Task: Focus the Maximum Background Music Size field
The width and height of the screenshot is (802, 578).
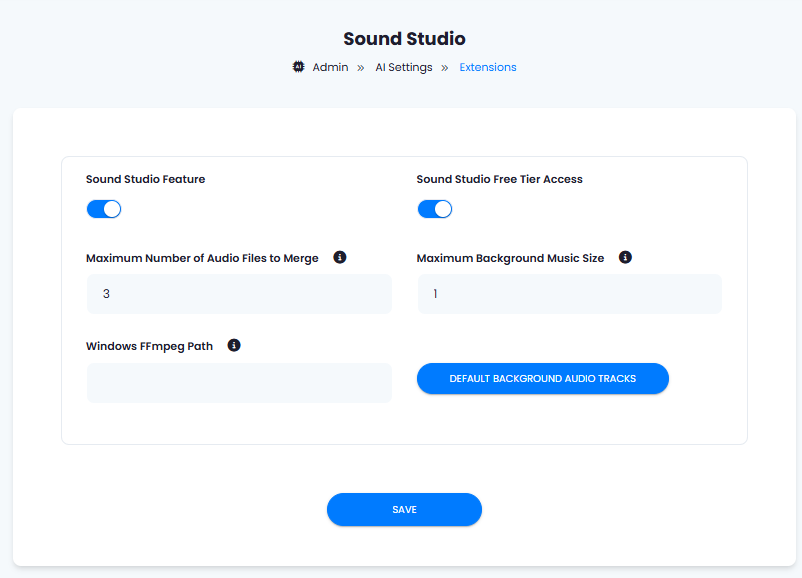Action: (x=570, y=294)
